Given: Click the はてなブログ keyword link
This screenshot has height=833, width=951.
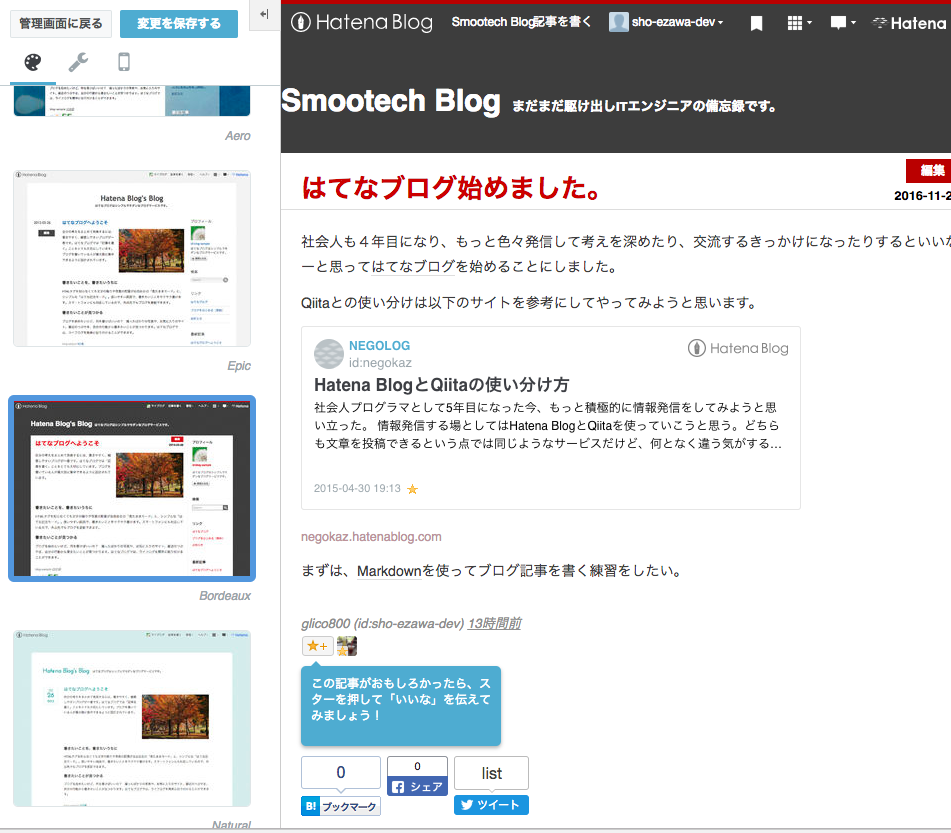Looking at the screenshot, I should (x=413, y=266).
